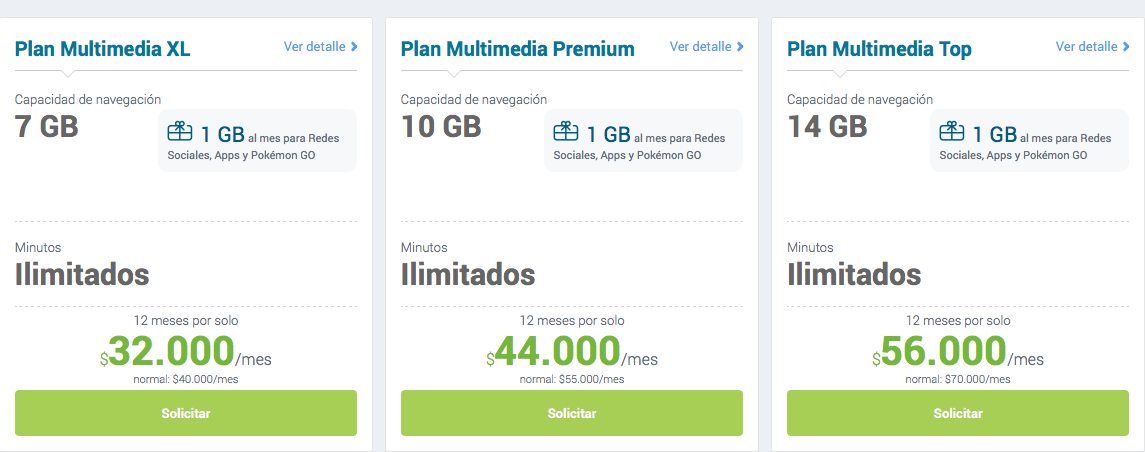This screenshot has height=452, width=1145.
Task: Click the chevron beside Premium's Ver detalle
Action: click(740, 47)
